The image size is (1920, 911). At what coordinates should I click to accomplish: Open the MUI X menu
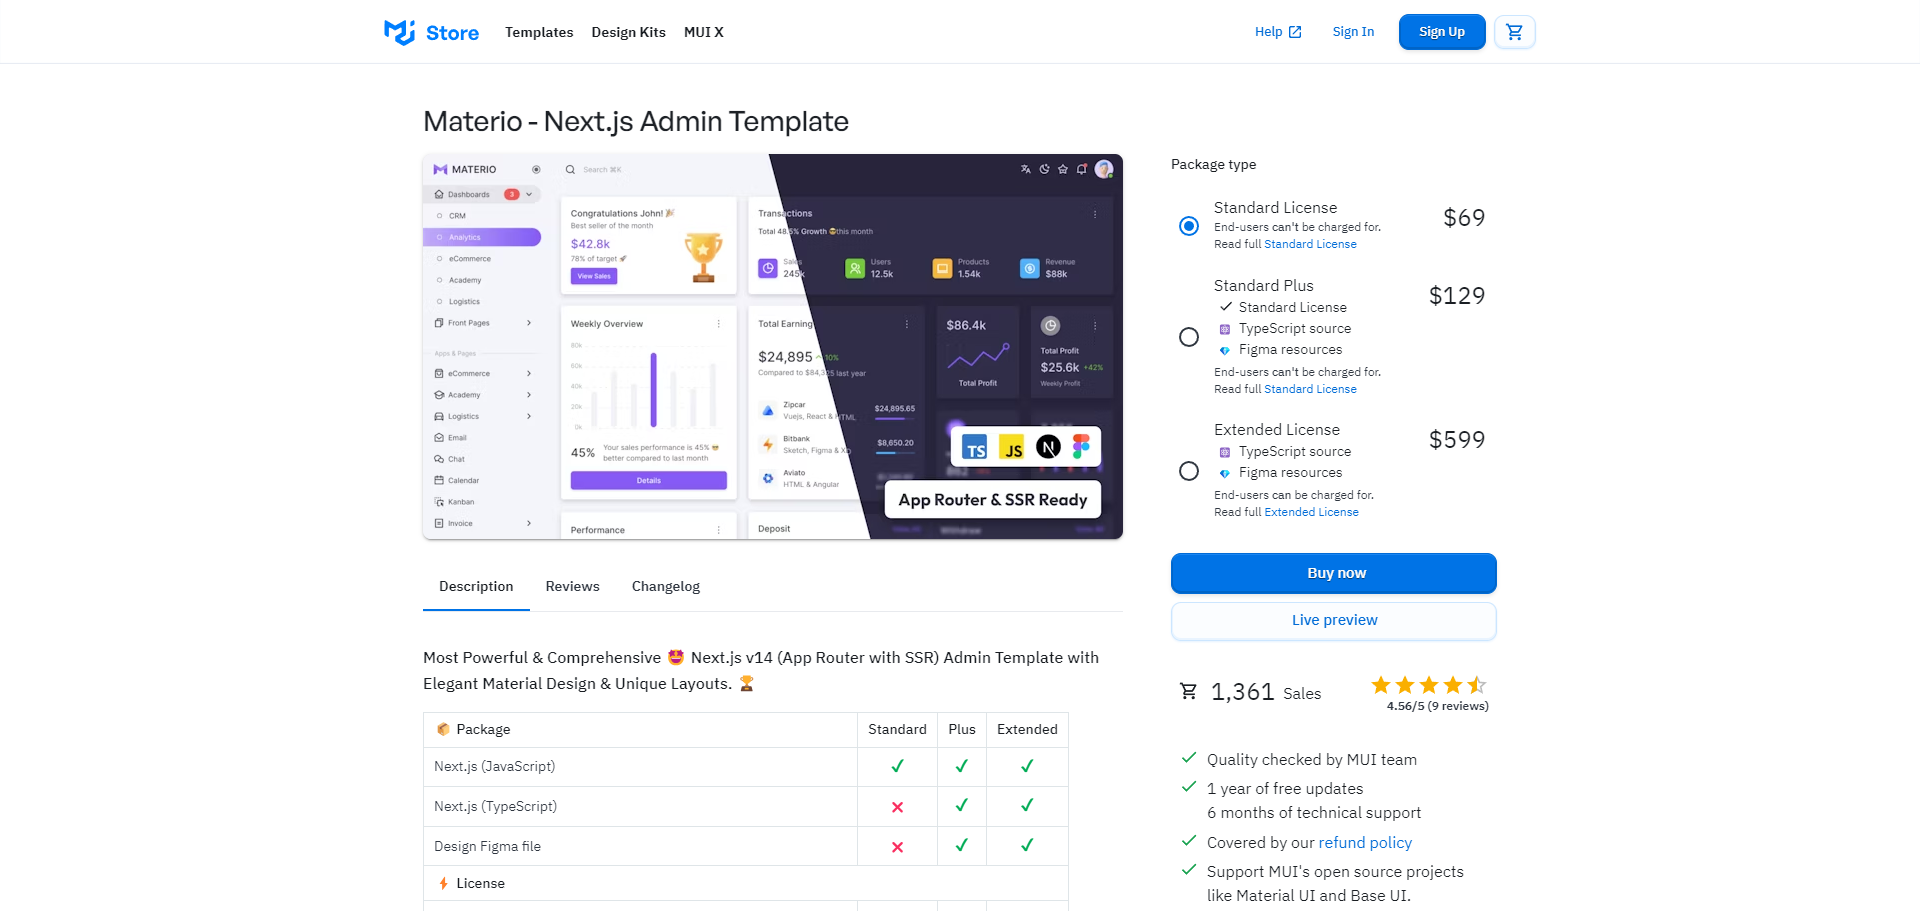(704, 32)
